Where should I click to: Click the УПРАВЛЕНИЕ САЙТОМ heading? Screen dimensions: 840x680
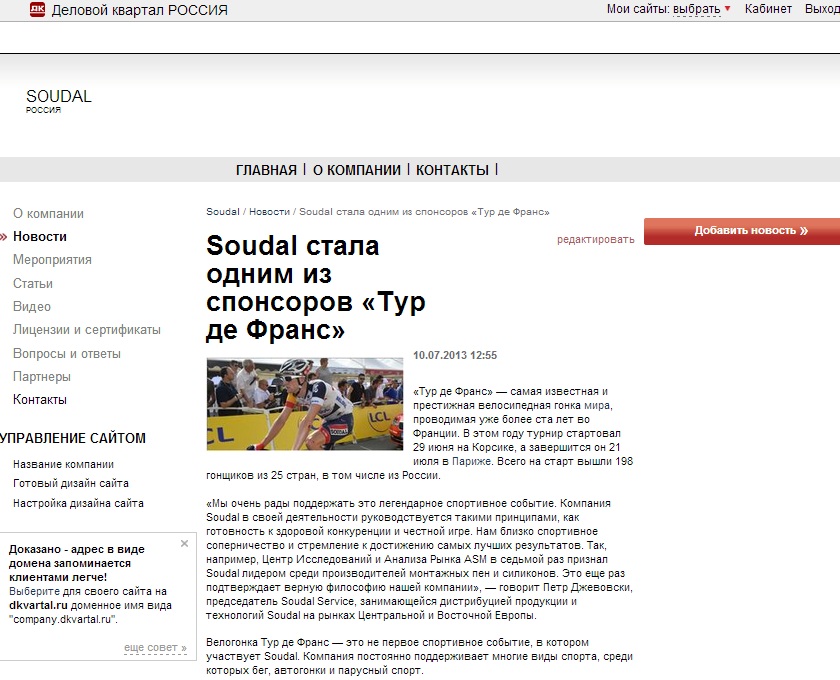73,438
